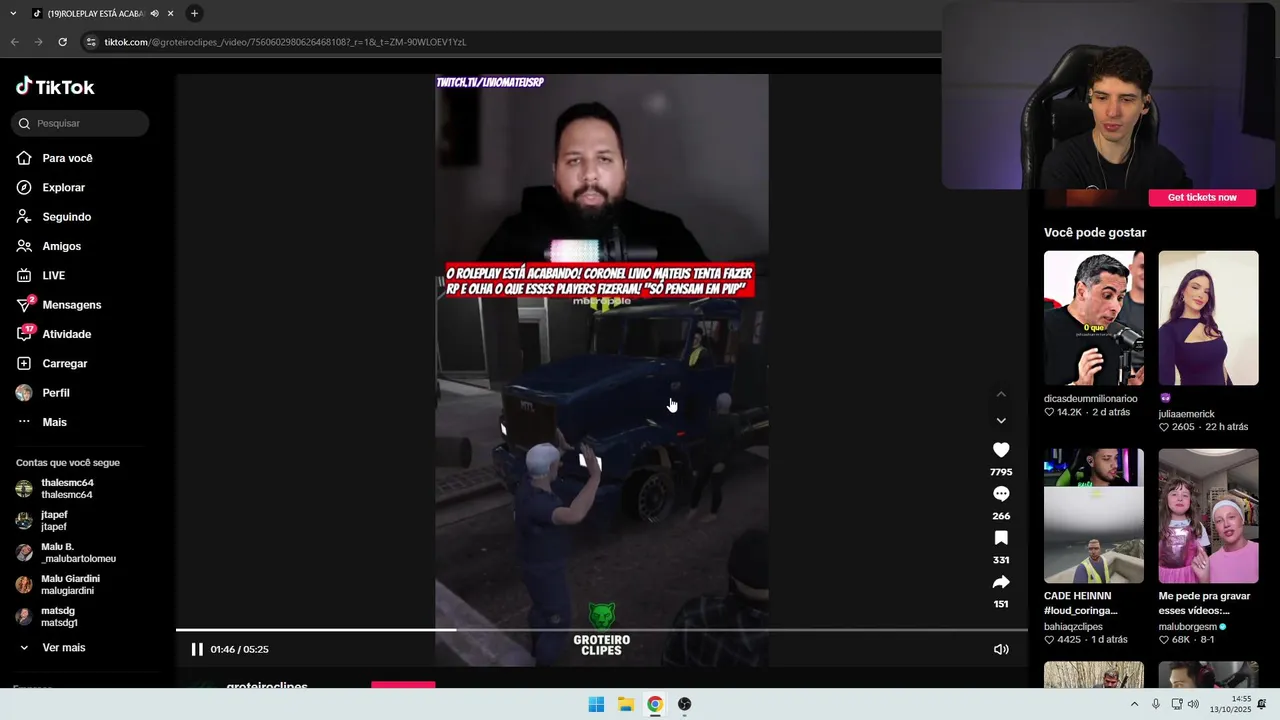Click the Pesquisar search field
Viewport: 1280px width, 720px height.
point(80,123)
